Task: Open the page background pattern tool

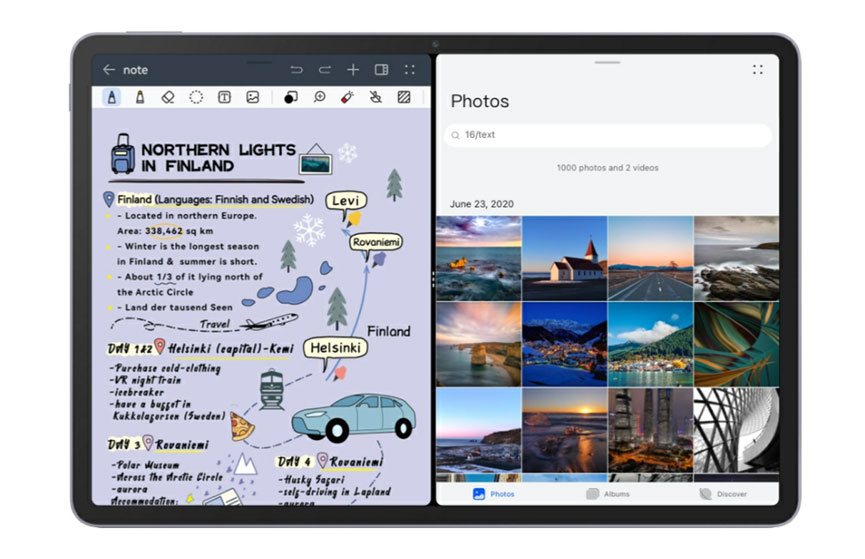Action: coord(404,98)
